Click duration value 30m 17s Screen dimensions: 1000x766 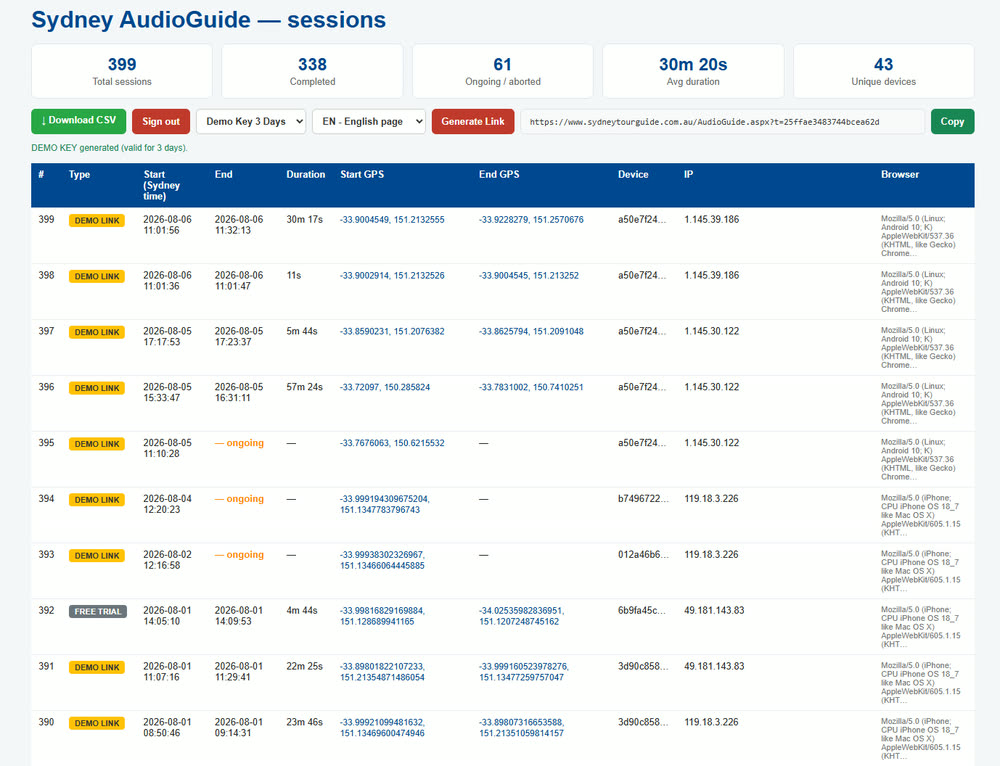pos(304,219)
